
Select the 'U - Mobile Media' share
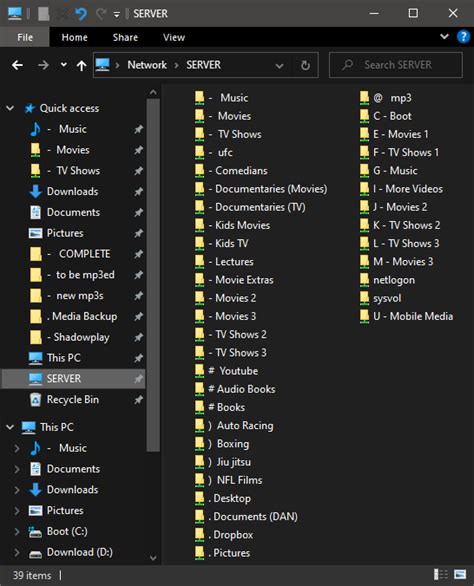(406, 317)
